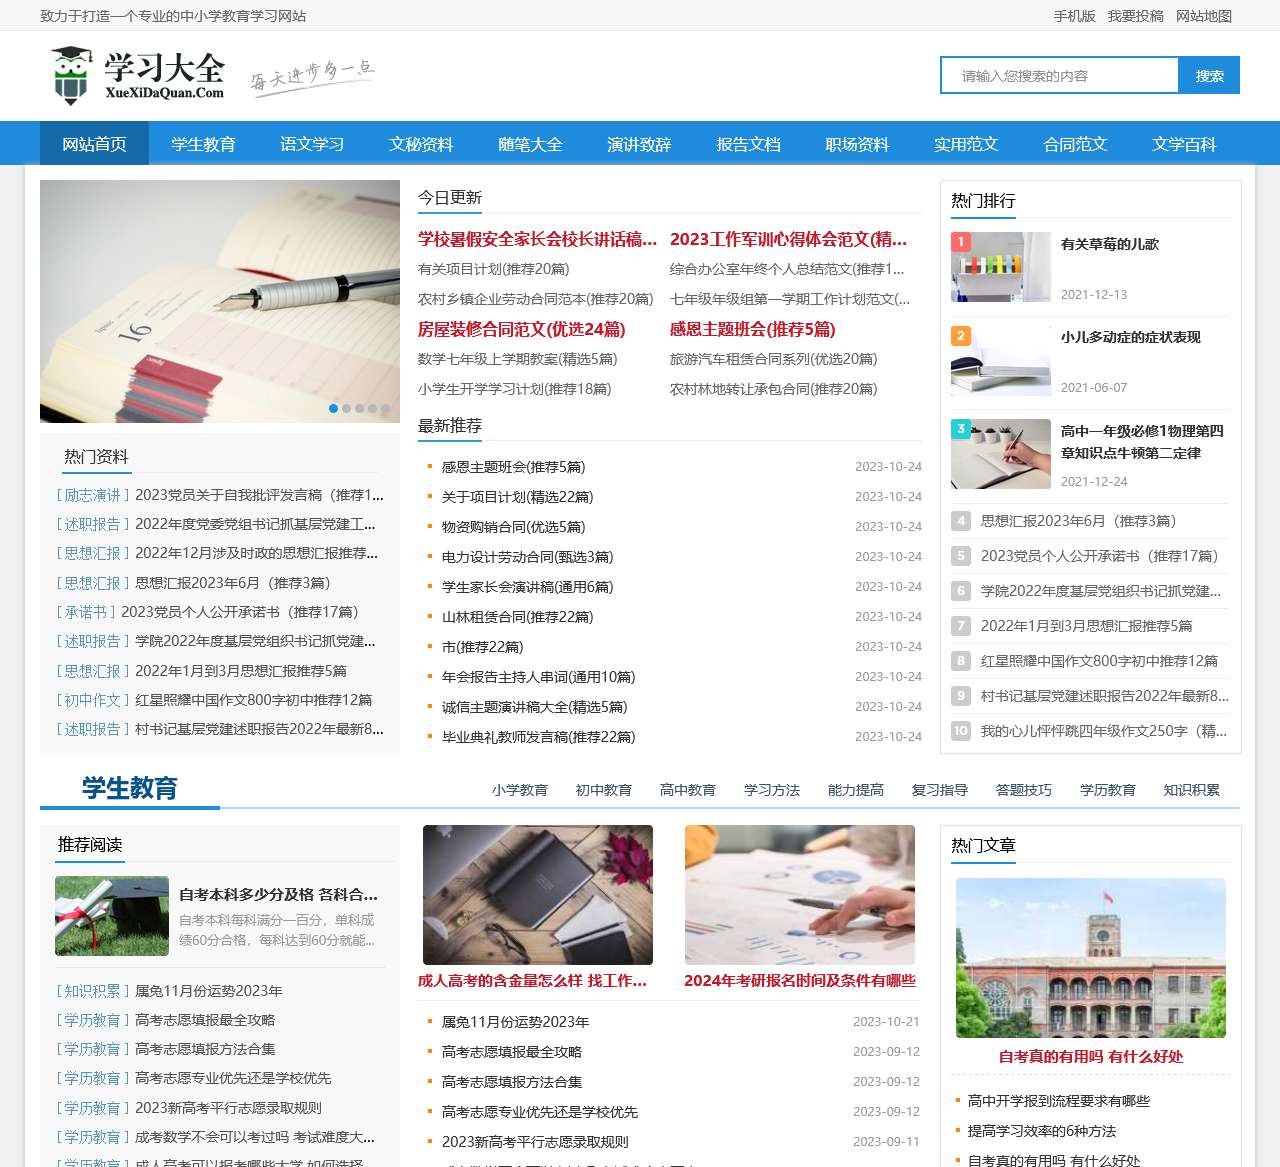Open 关于项目计划(精选22篇) in 最新推荐
The width and height of the screenshot is (1280, 1167).
[x=518, y=497]
